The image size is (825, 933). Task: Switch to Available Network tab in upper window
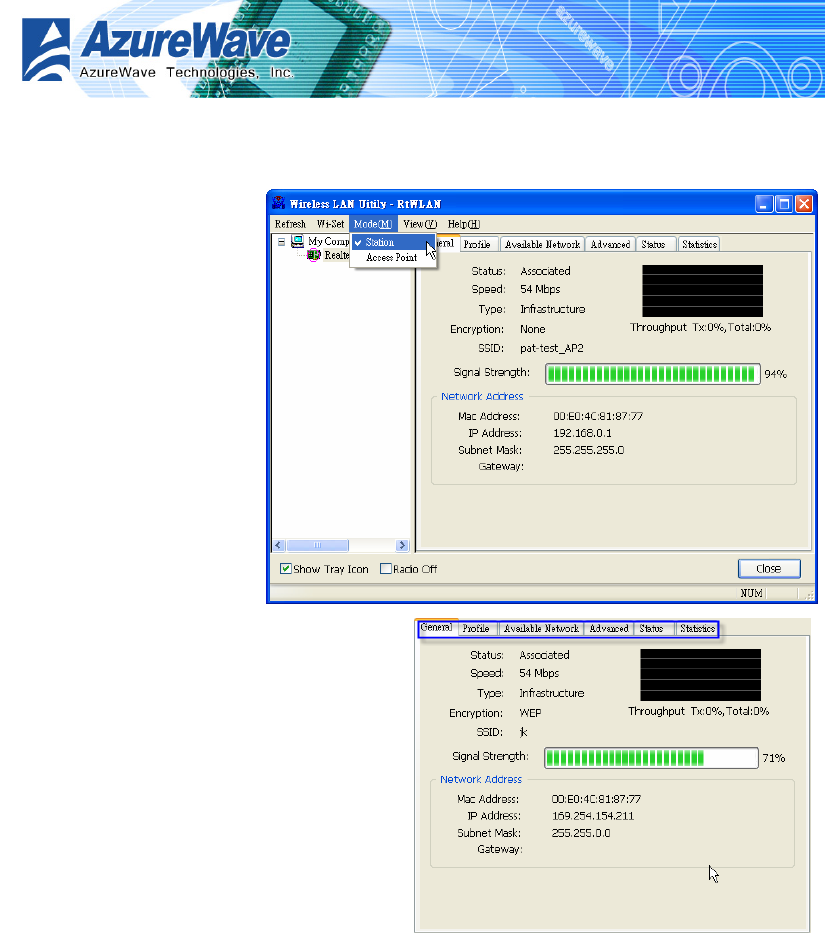[x=542, y=244]
